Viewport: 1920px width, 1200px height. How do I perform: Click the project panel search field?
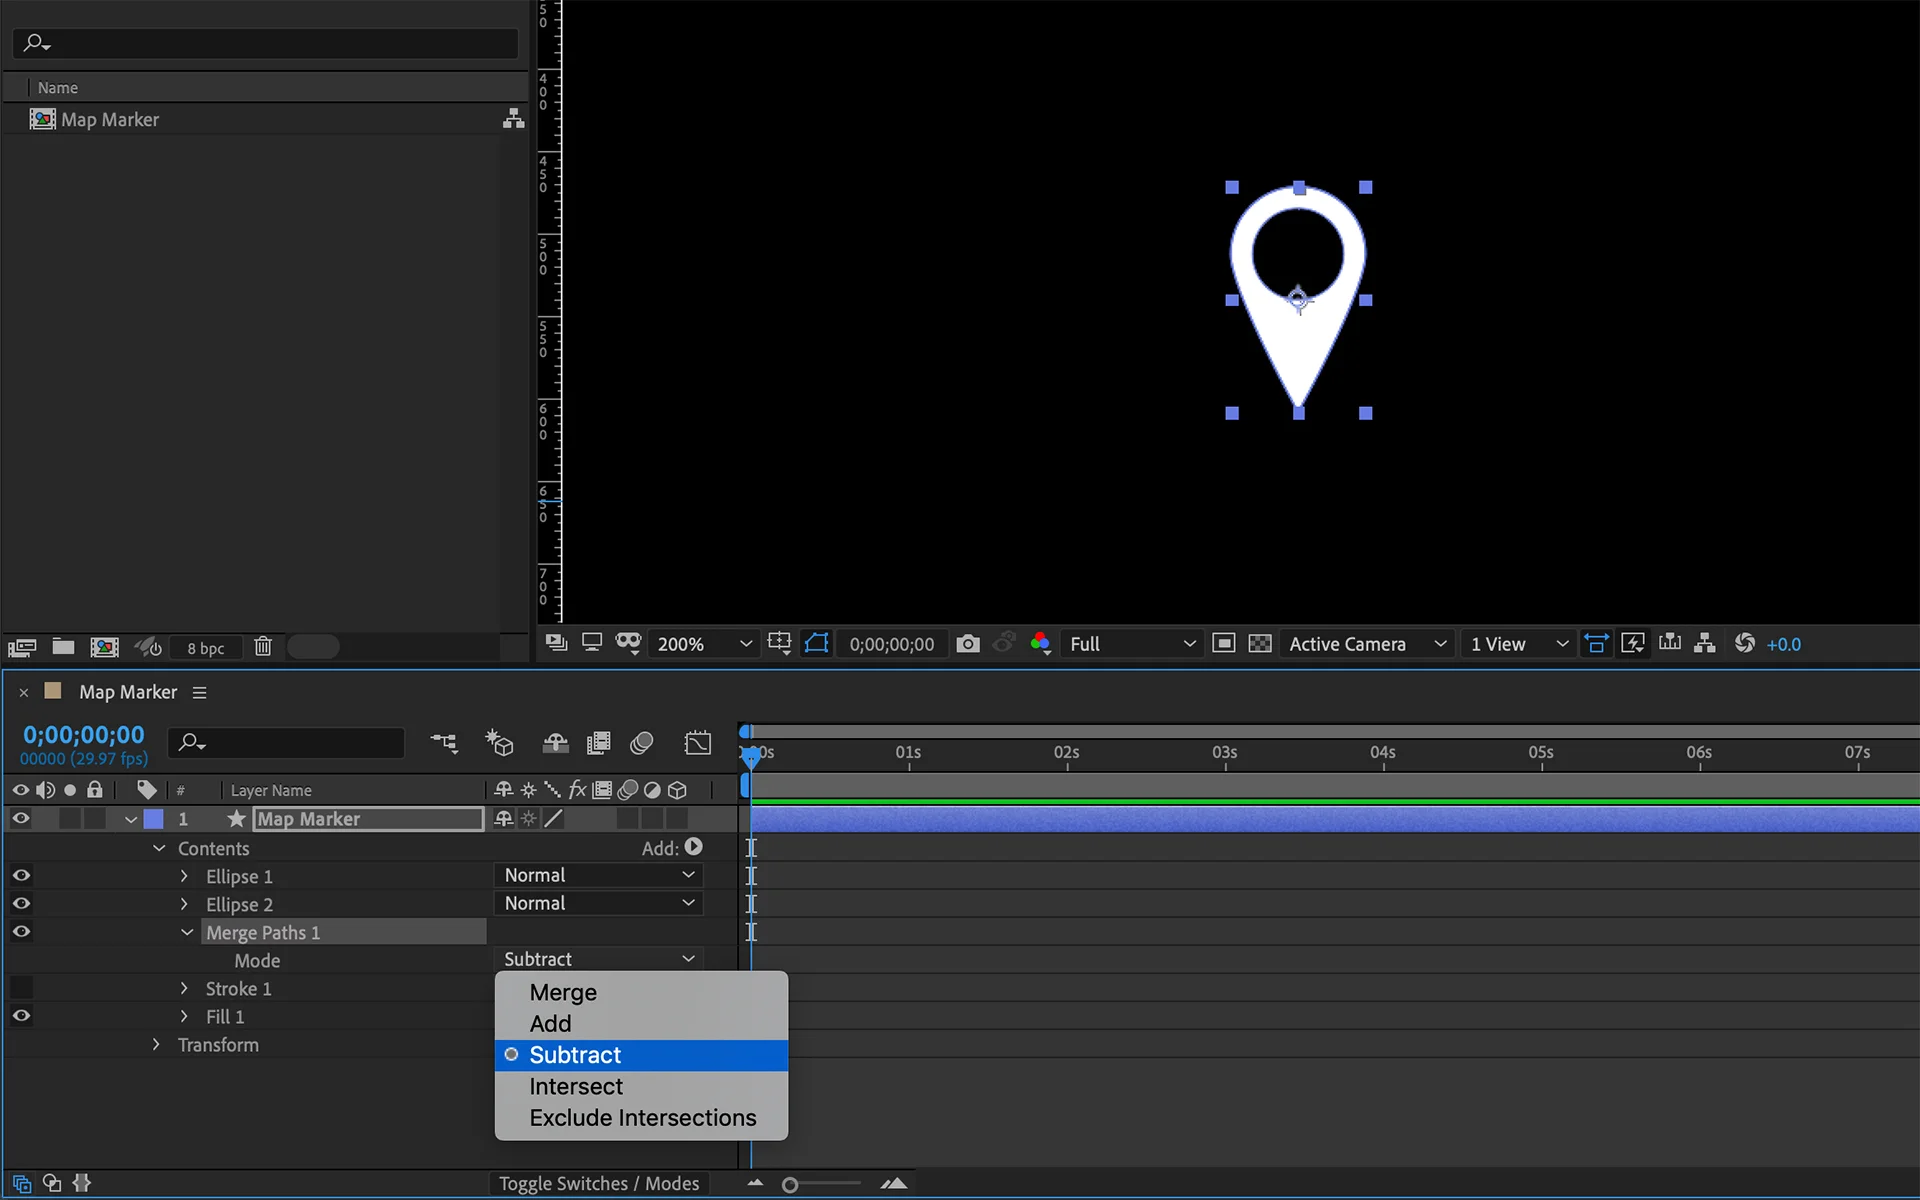pyautogui.click(x=266, y=43)
